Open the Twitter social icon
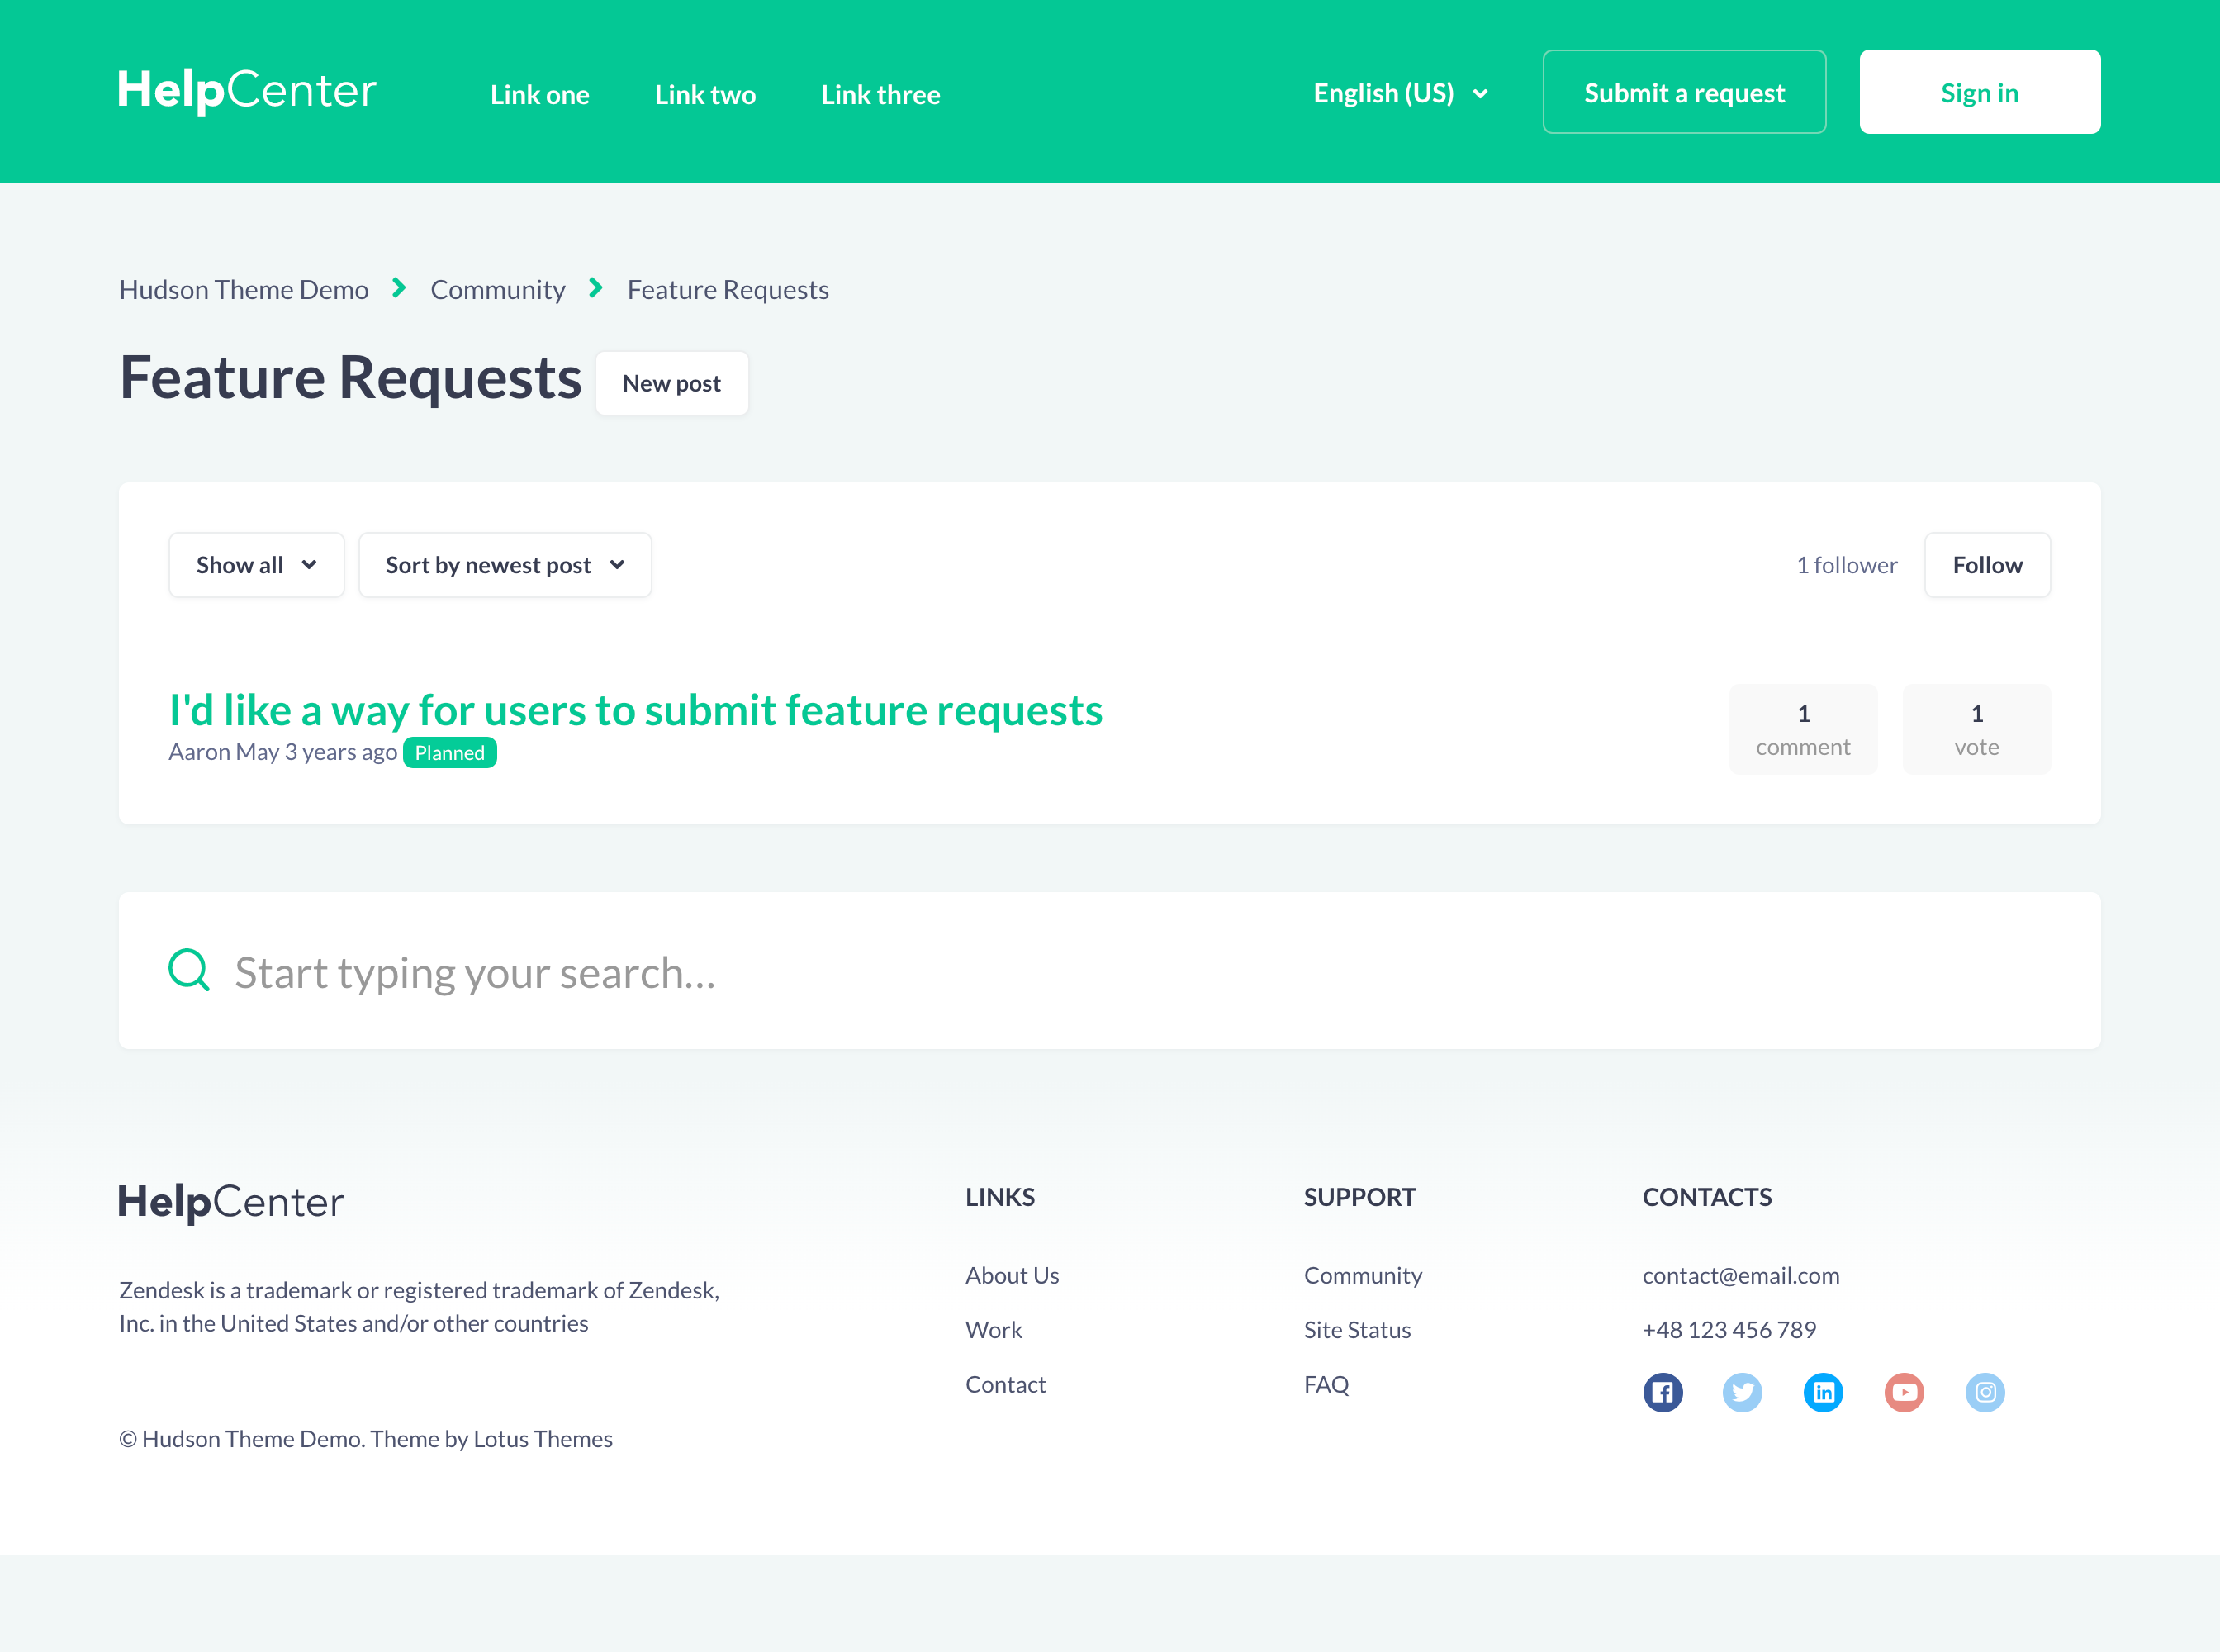Image resolution: width=2220 pixels, height=1652 pixels. point(1742,1392)
